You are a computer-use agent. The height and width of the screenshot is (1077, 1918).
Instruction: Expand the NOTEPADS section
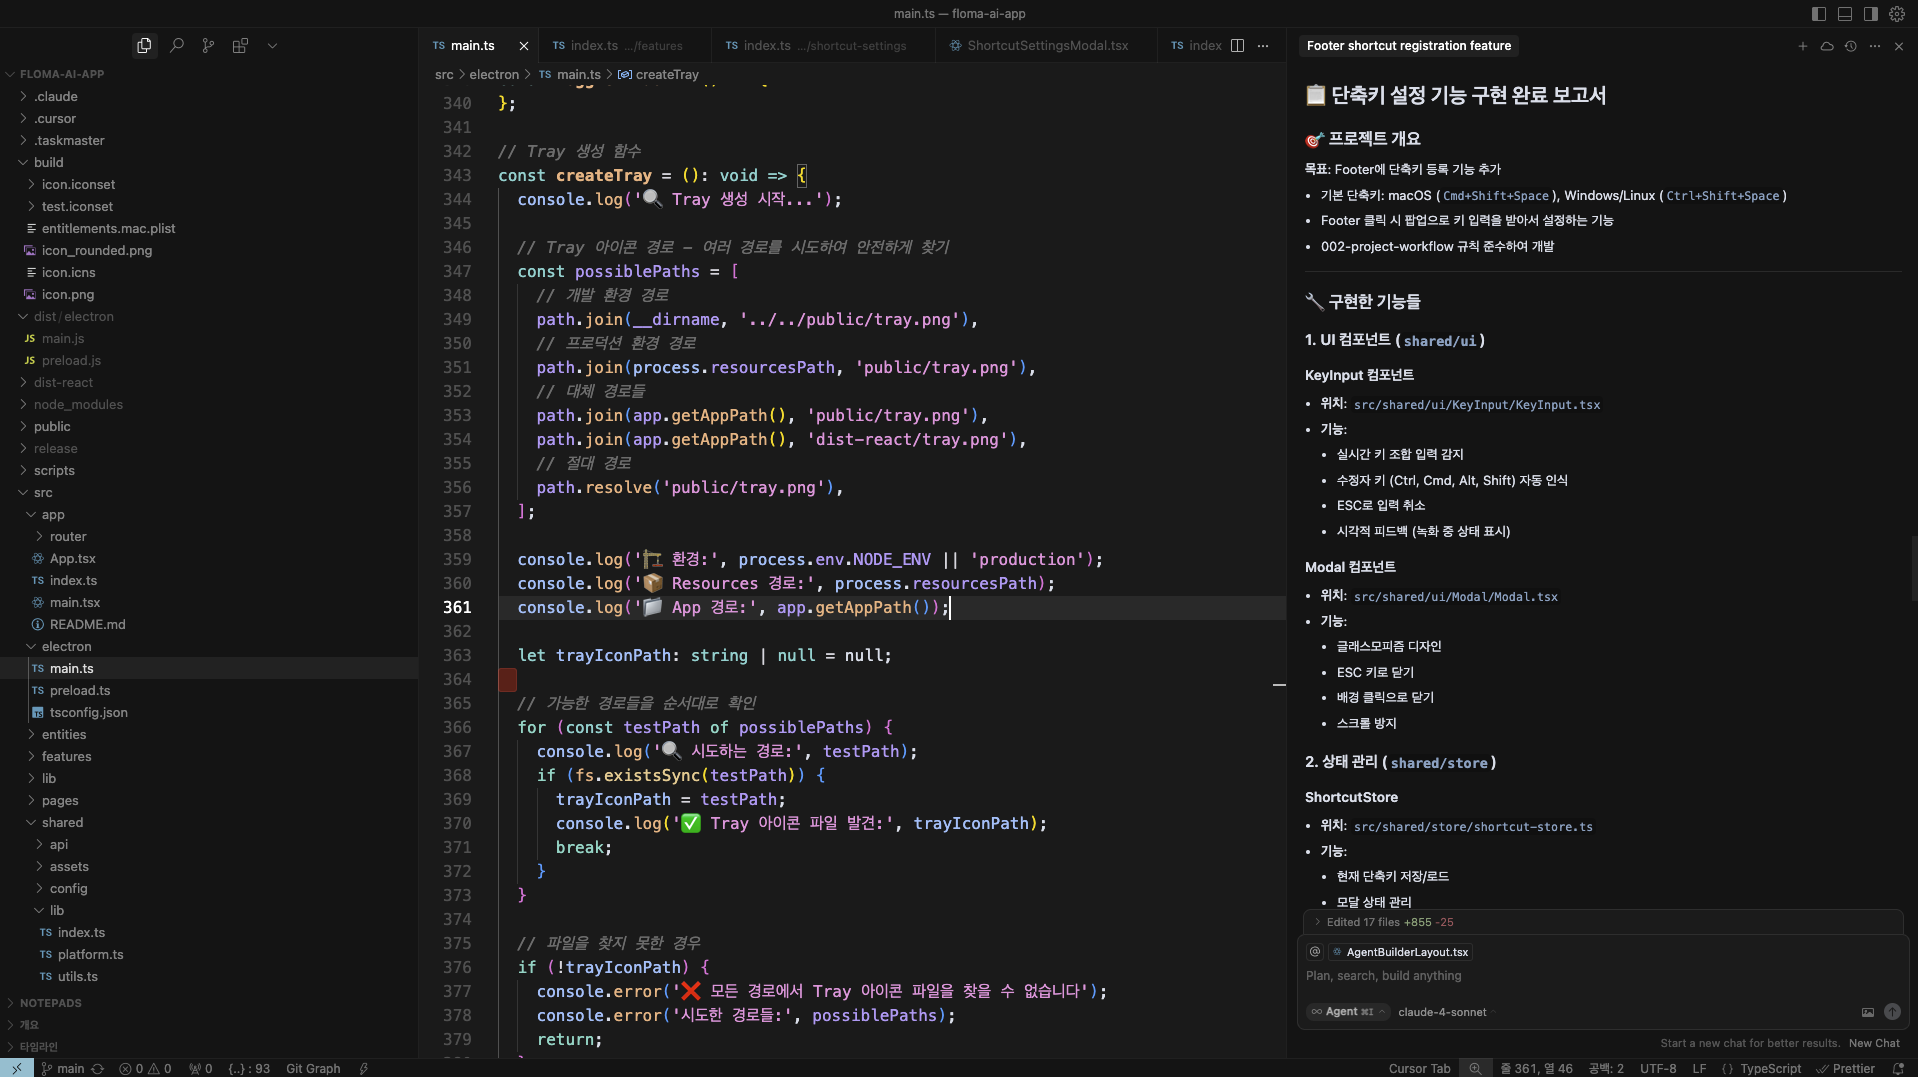[x=50, y=1003]
